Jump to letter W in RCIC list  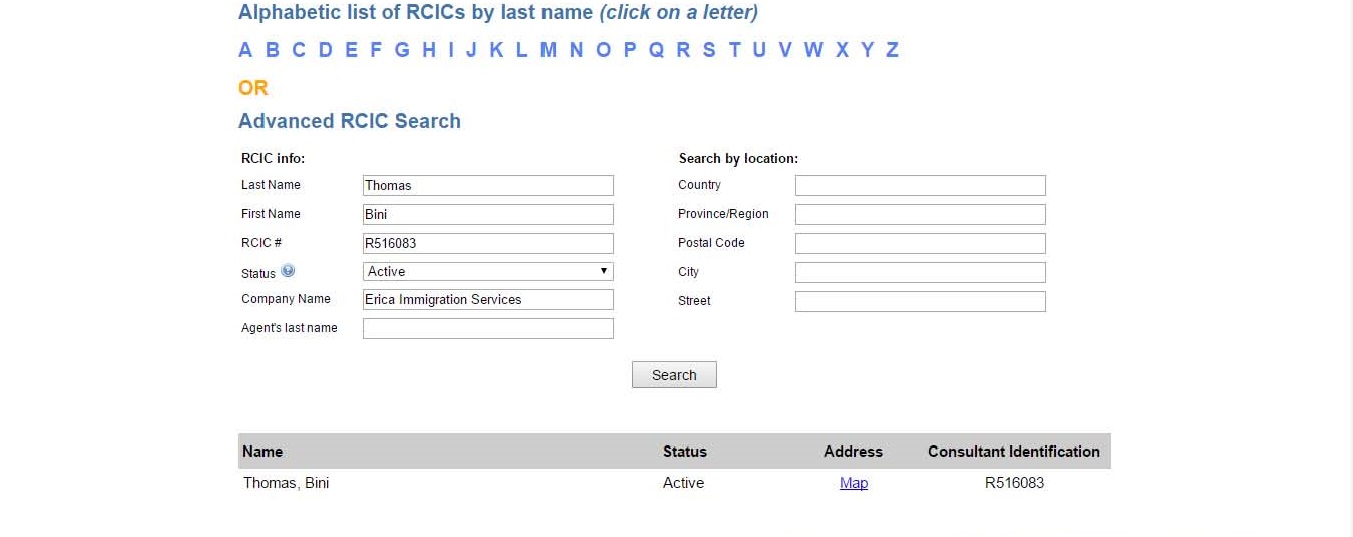813,50
